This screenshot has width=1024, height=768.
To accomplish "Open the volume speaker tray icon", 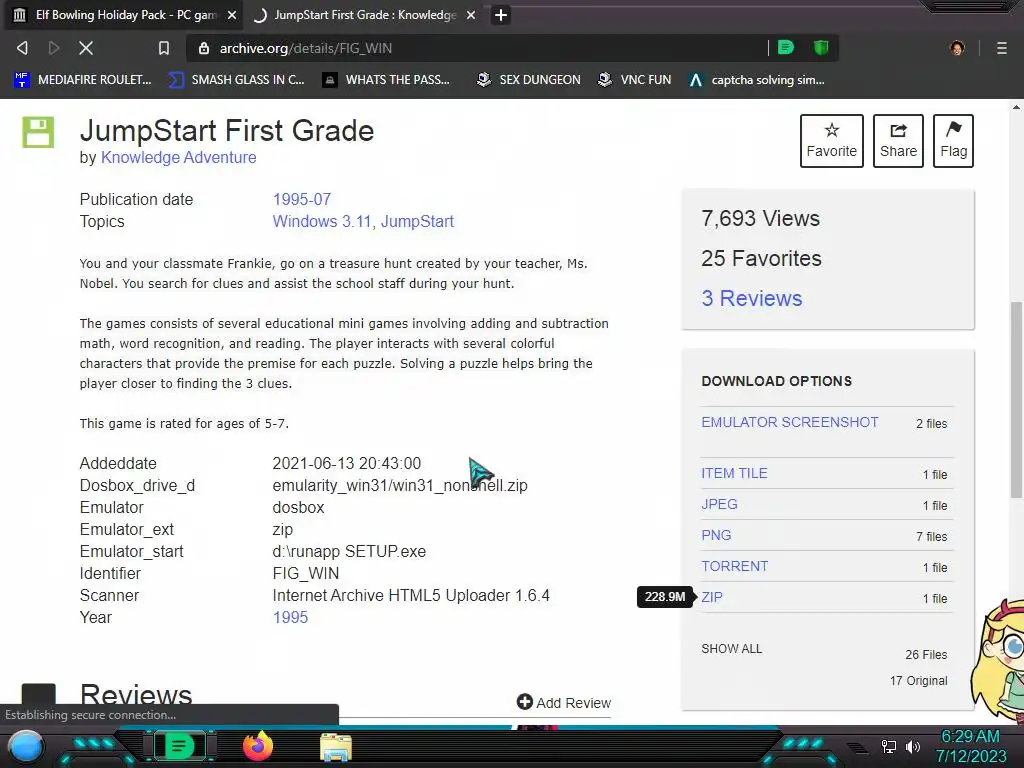I will click(x=912, y=746).
